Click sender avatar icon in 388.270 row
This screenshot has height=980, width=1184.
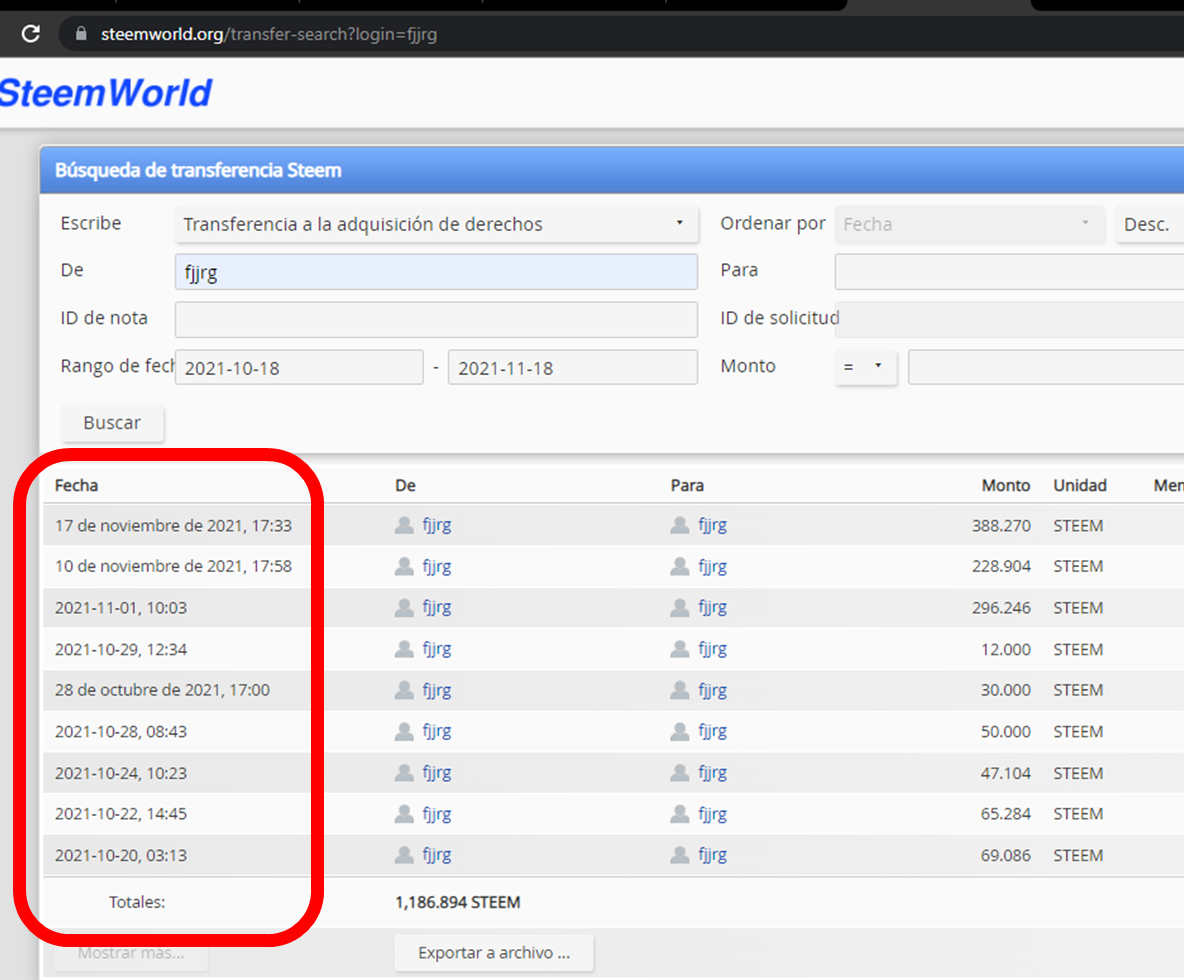[404, 525]
